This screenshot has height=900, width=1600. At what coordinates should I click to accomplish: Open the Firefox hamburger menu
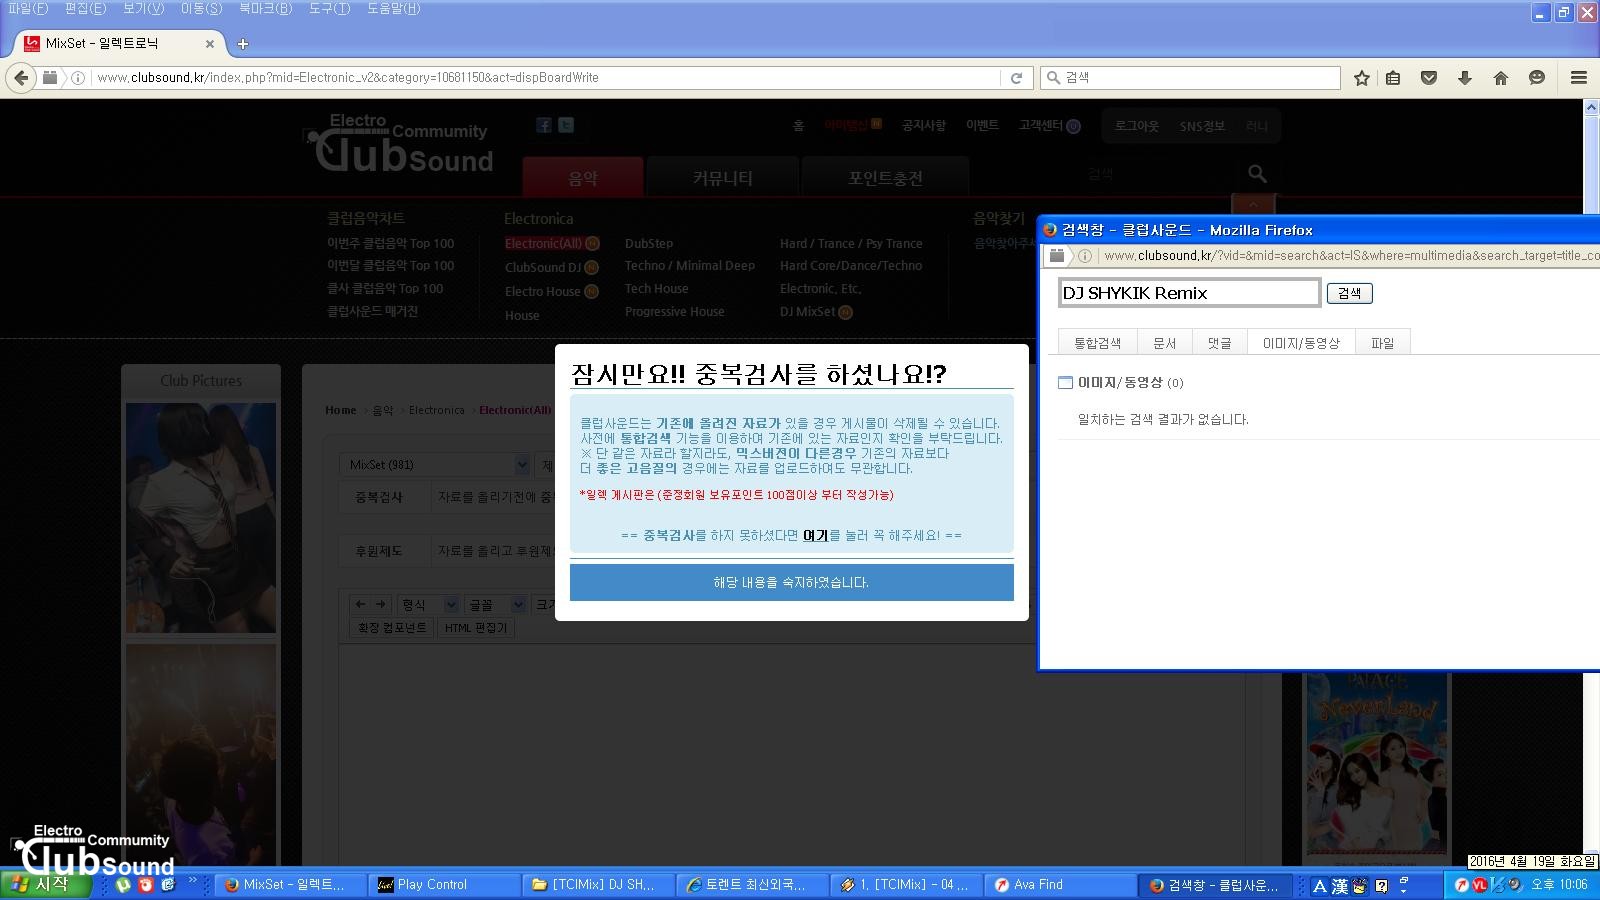(x=1579, y=78)
